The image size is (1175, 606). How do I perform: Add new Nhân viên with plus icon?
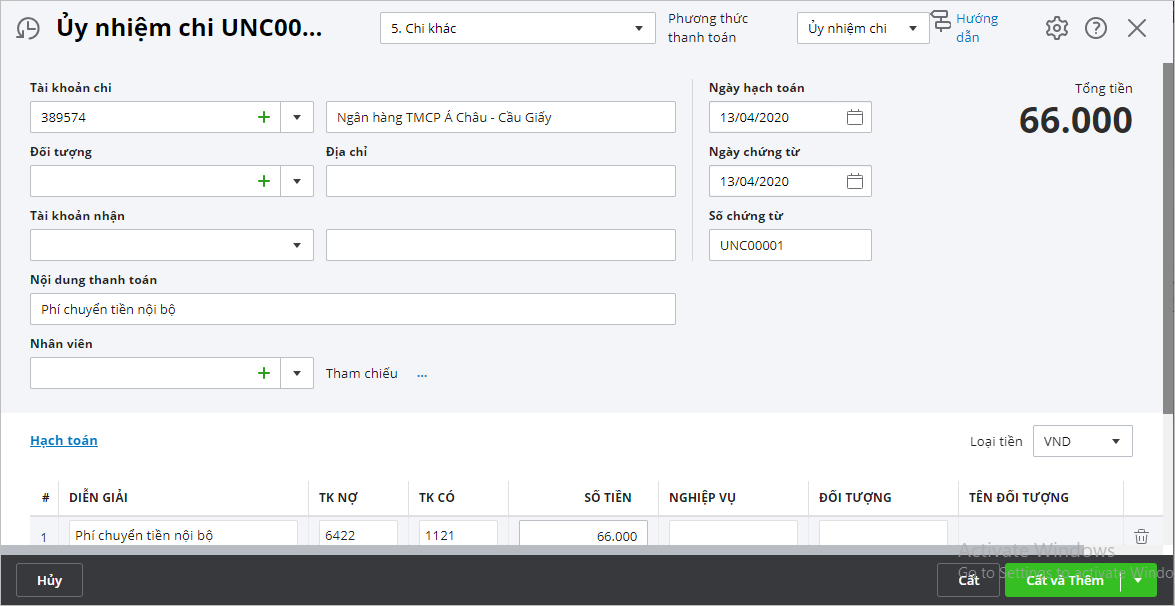[264, 373]
